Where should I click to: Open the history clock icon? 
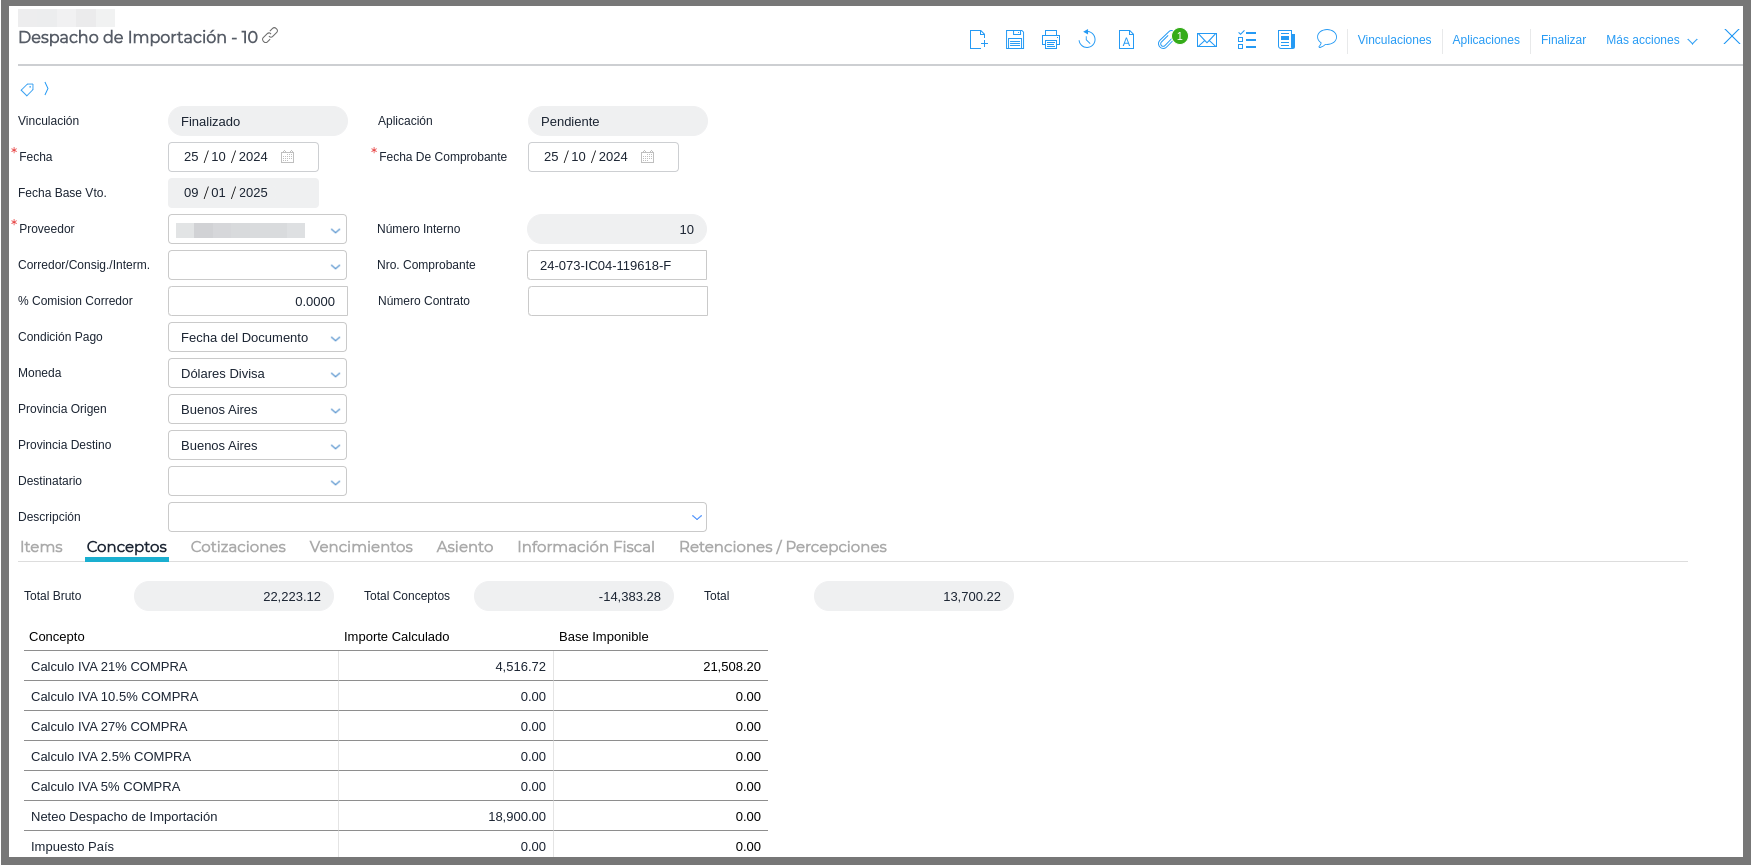1087,40
